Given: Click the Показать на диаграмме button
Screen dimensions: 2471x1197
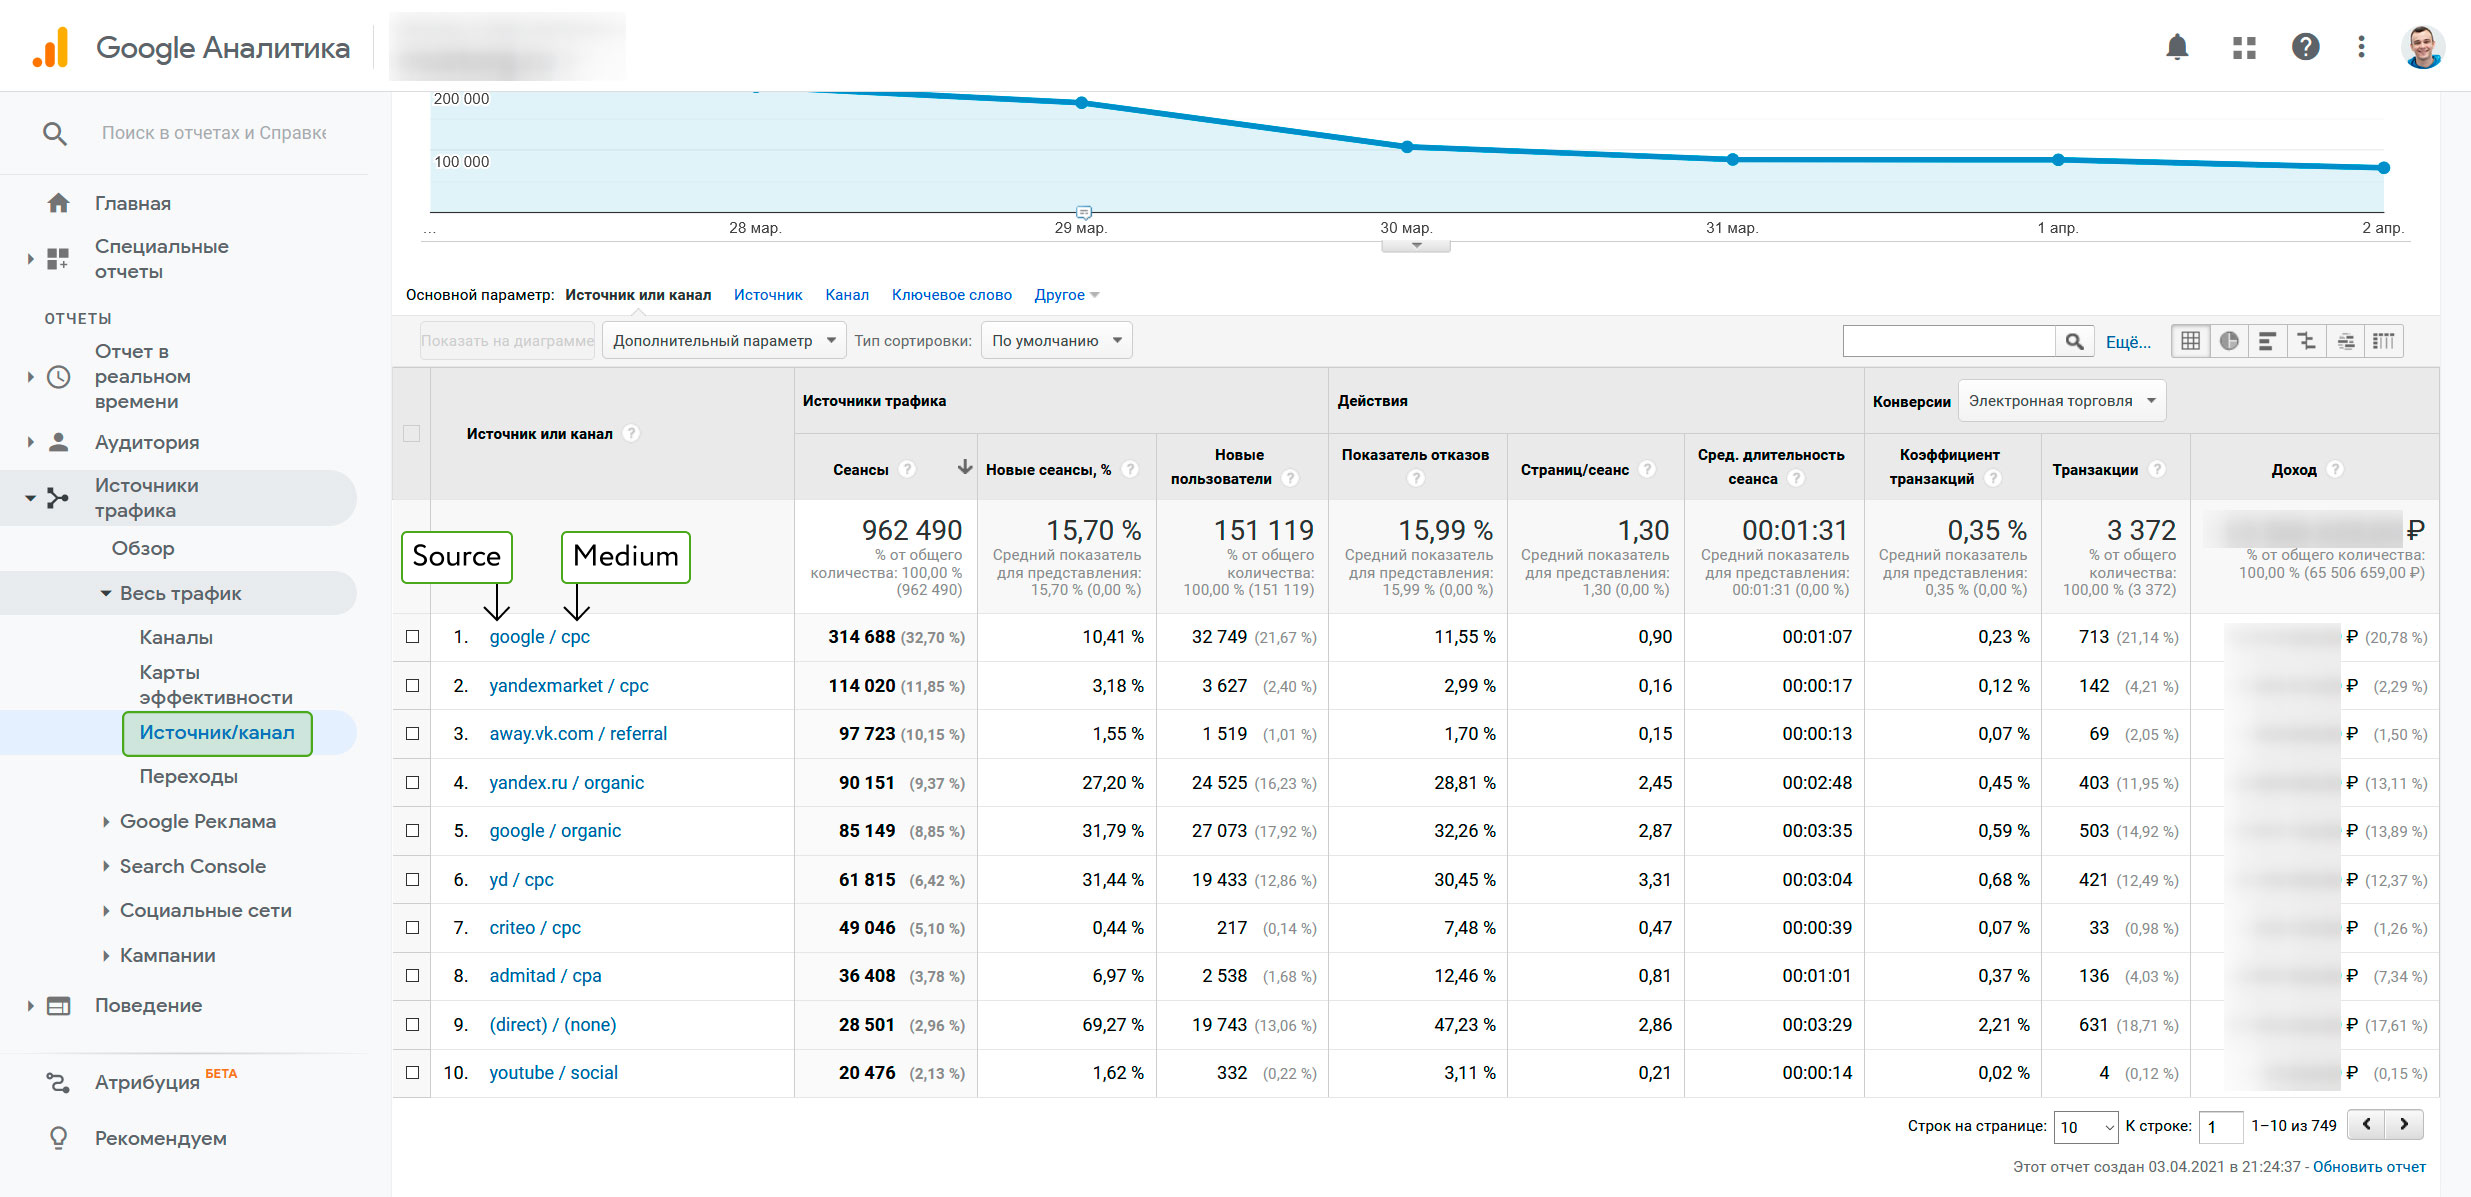Looking at the screenshot, I should click(507, 341).
